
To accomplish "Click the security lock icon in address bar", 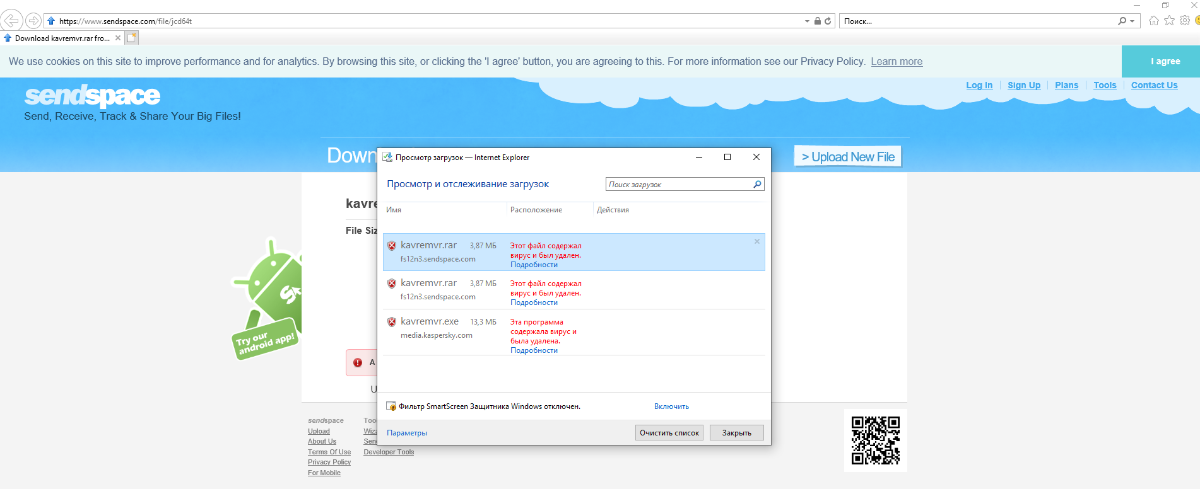I will pos(817,20).
